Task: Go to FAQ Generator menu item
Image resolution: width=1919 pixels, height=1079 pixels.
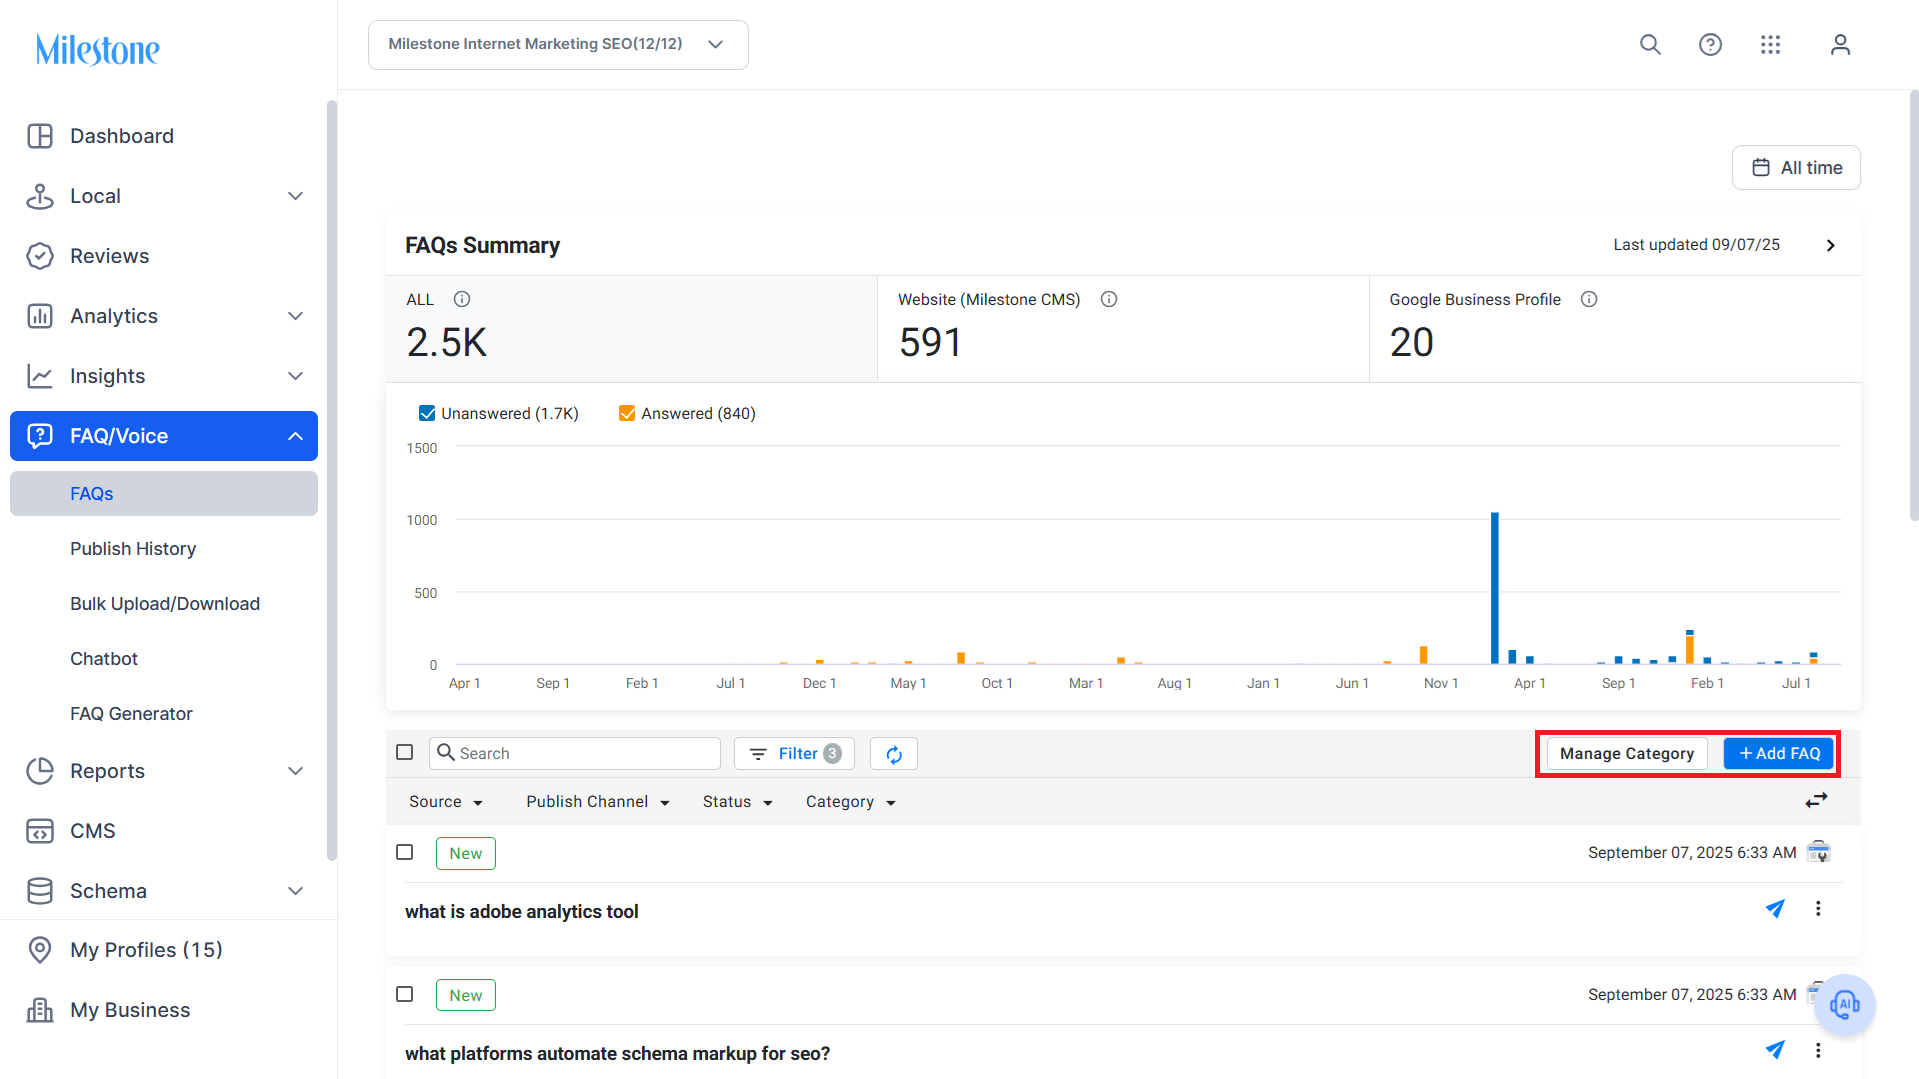Action: click(131, 714)
